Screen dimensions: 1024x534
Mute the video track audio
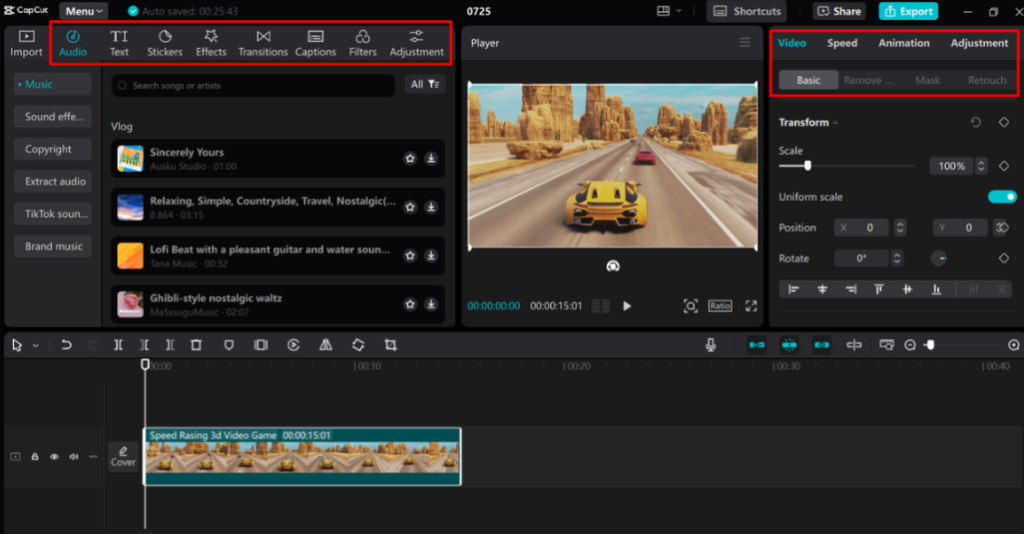click(74, 457)
